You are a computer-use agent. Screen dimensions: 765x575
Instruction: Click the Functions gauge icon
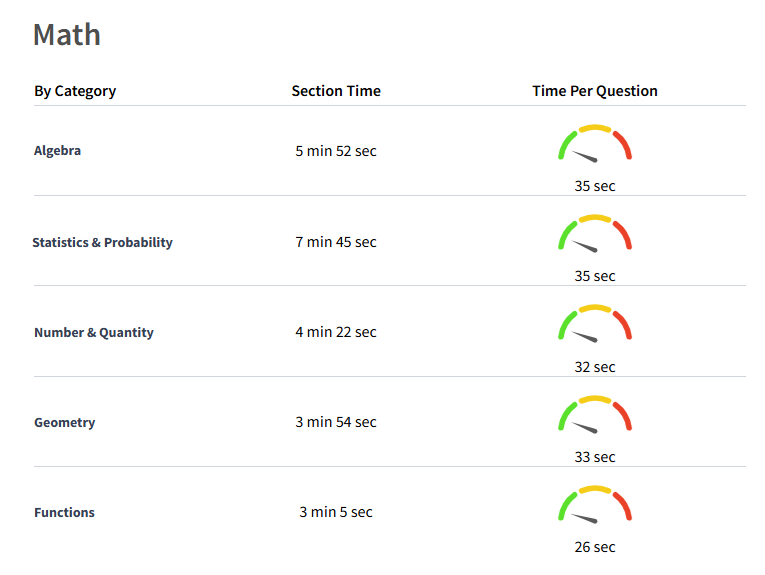coord(595,505)
